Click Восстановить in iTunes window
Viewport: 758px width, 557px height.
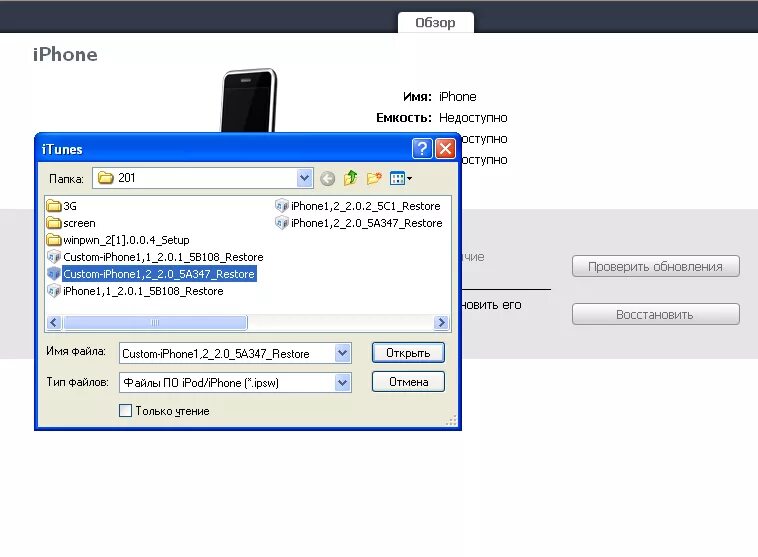pos(656,315)
